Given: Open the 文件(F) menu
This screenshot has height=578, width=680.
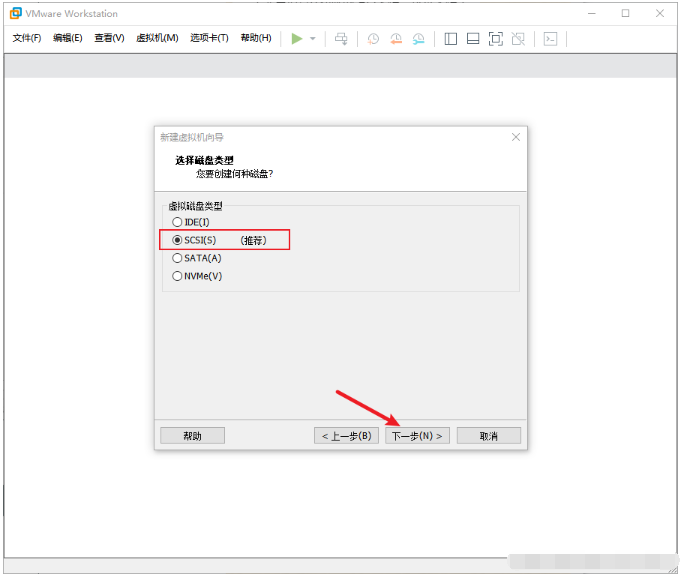Looking at the screenshot, I should (x=27, y=38).
